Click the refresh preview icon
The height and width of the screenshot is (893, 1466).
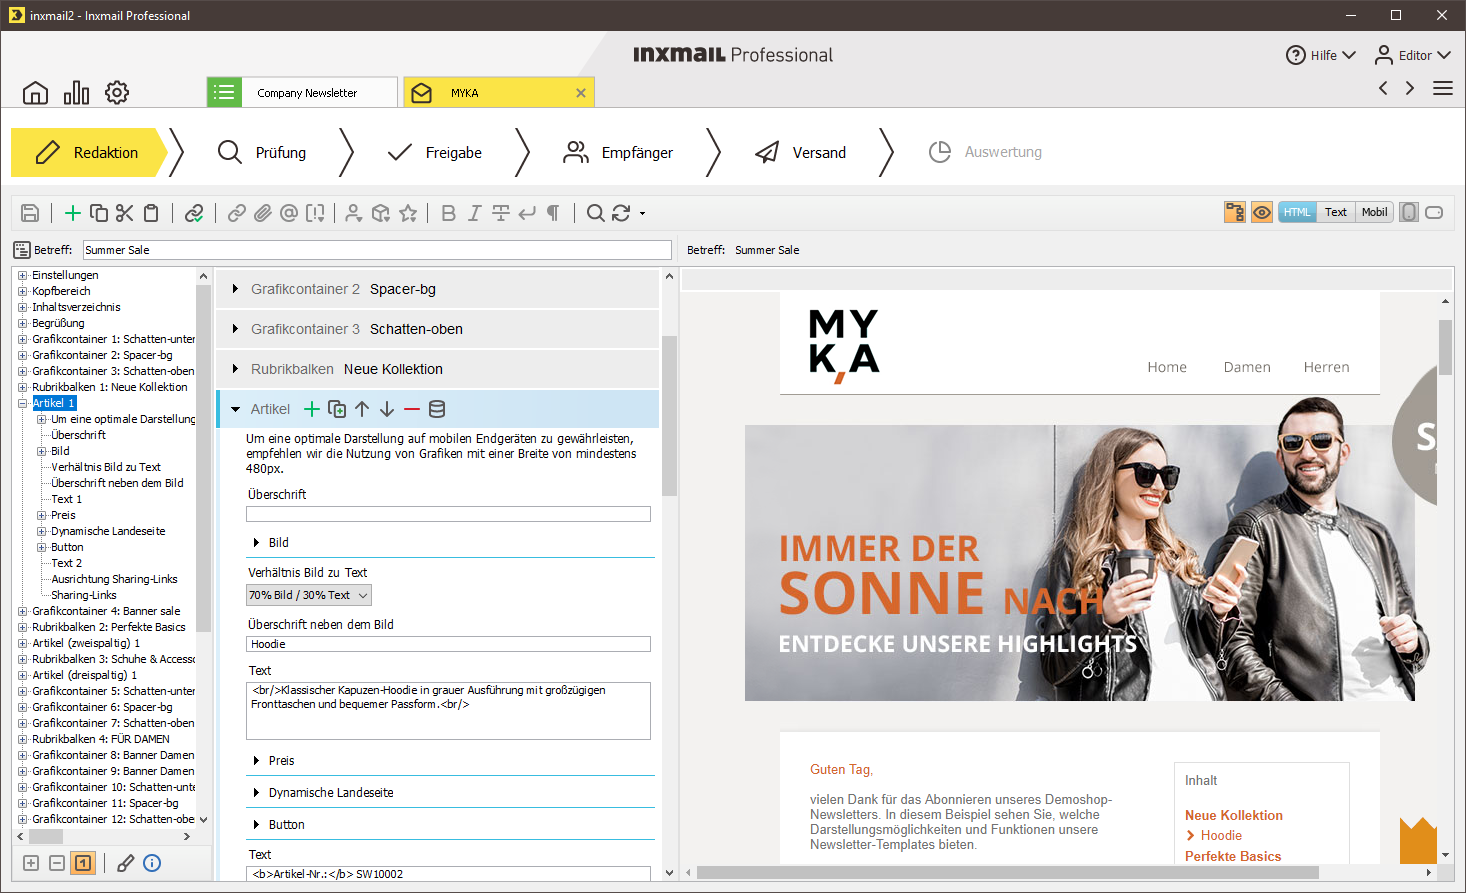621,213
